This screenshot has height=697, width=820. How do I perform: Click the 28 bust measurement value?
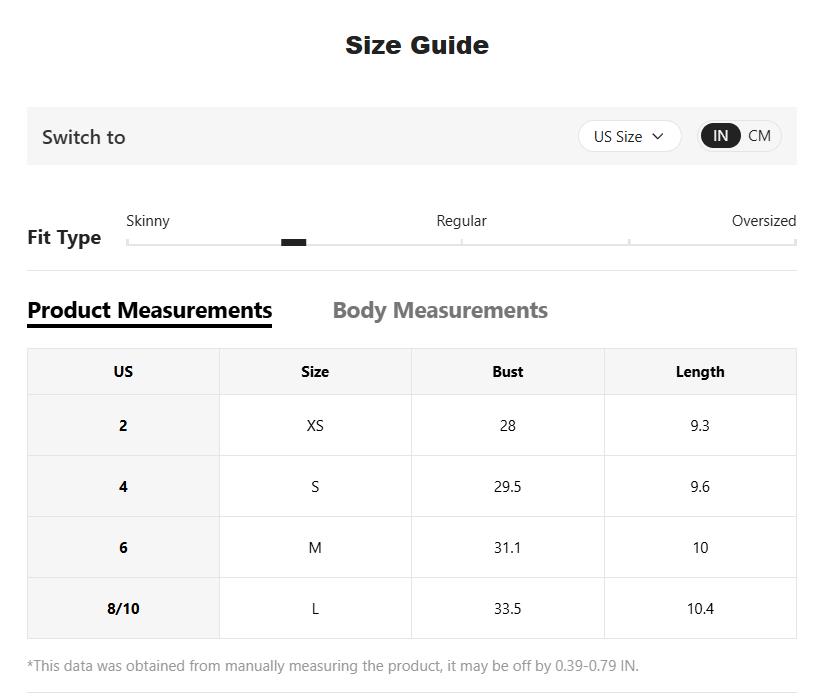(x=508, y=425)
